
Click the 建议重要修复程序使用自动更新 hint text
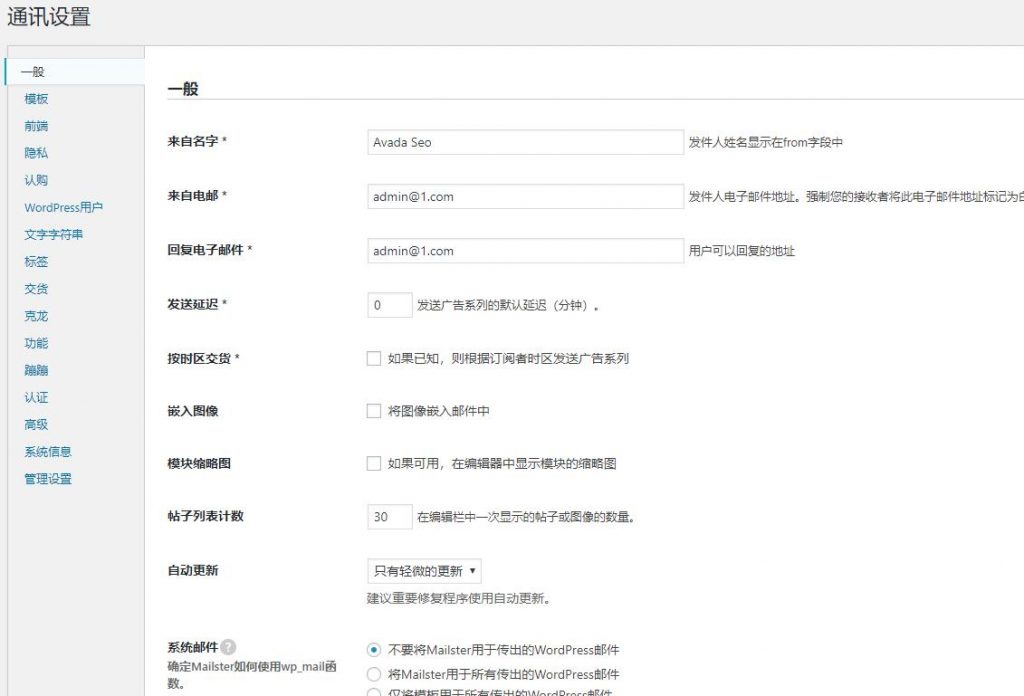coord(458,599)
